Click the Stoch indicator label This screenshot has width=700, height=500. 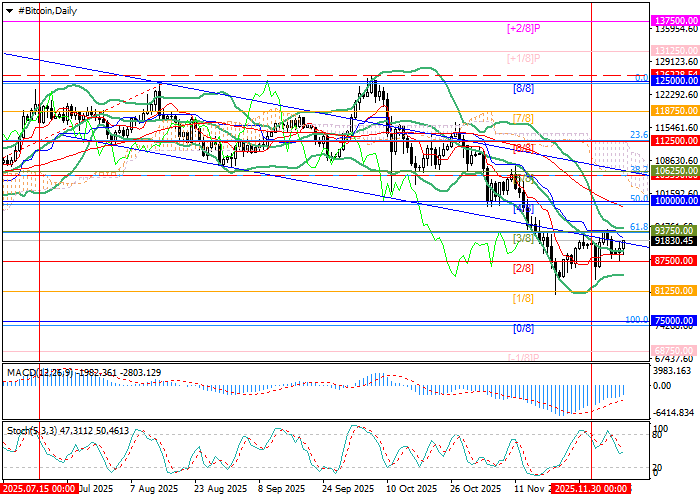[18, 429]
